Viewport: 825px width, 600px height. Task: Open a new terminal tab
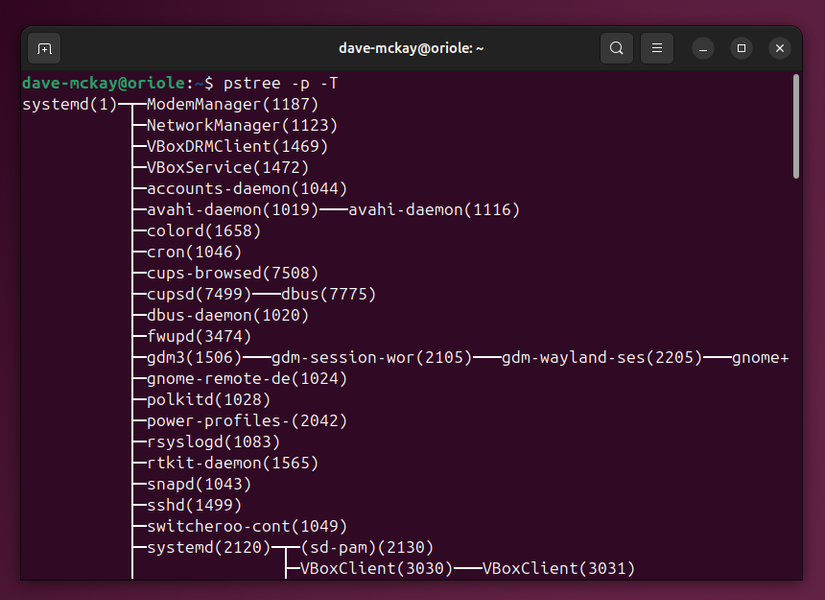43,48
